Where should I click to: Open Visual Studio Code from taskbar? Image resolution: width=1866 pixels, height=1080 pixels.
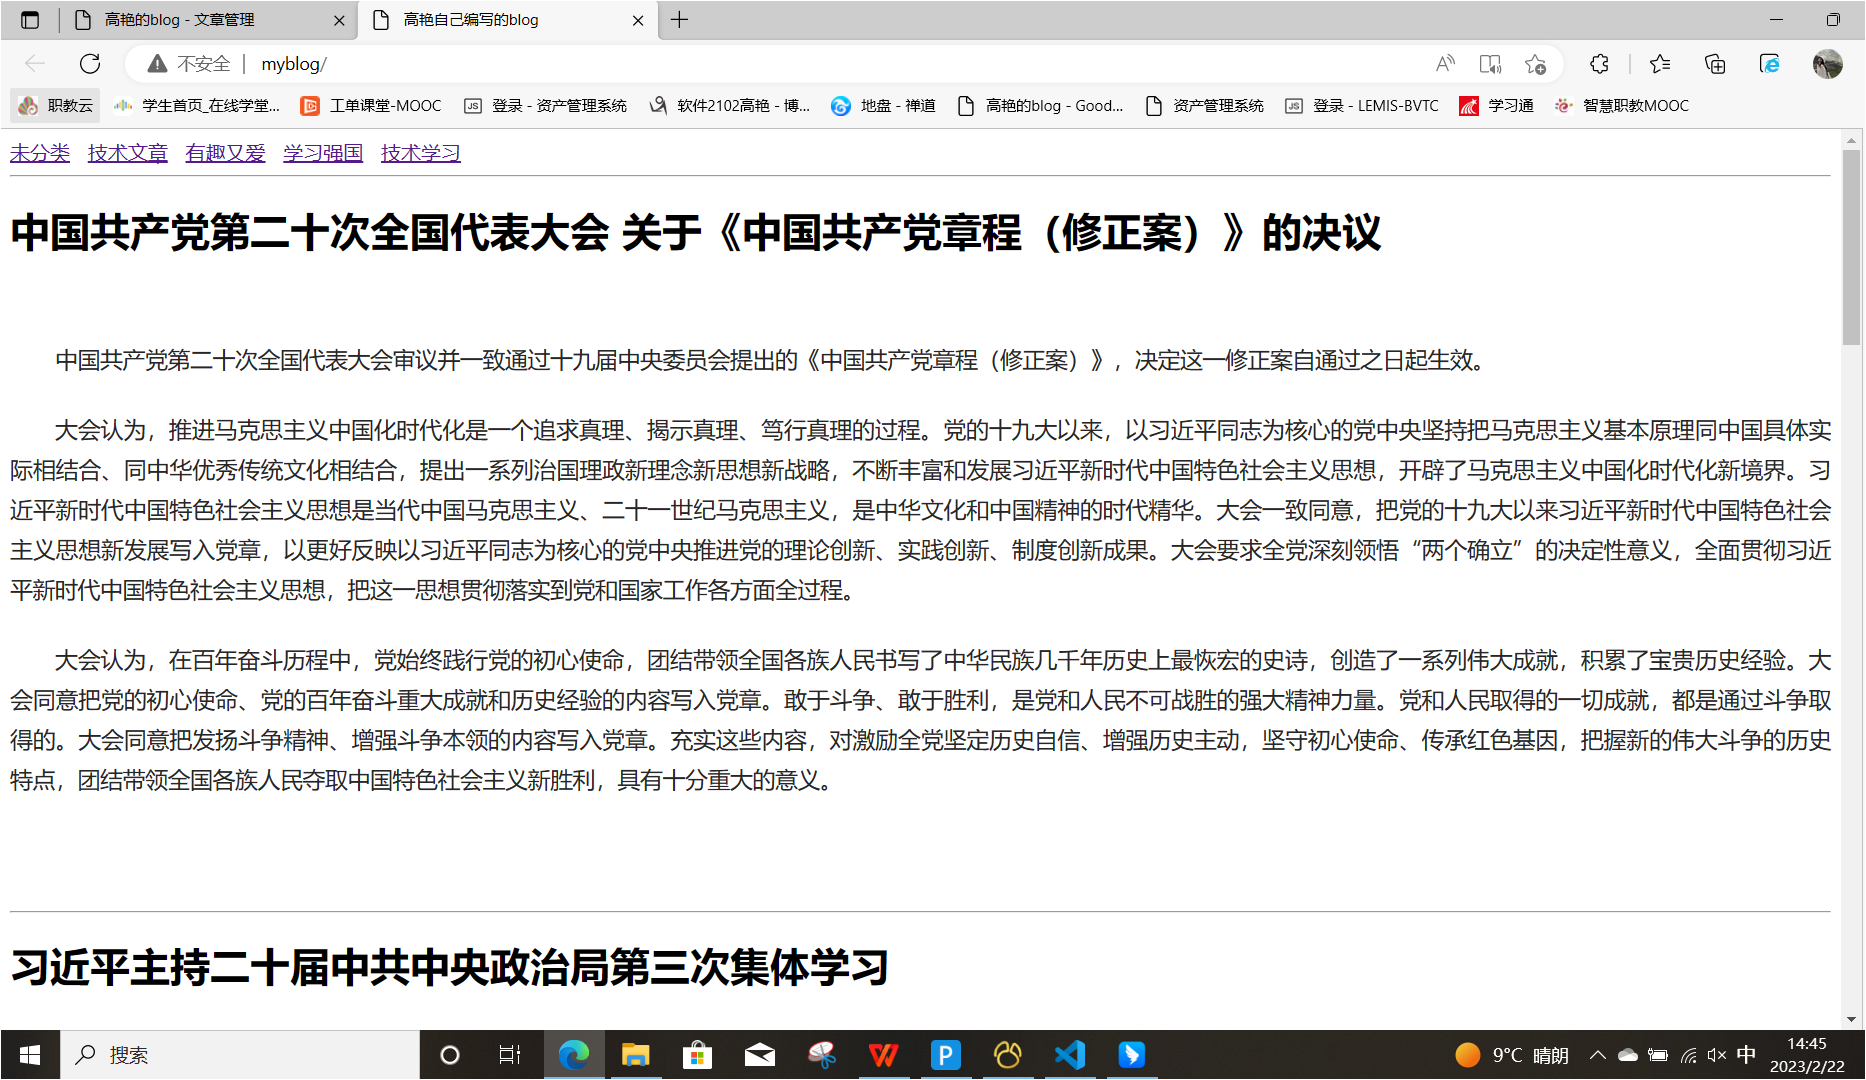[1070, 1055]
